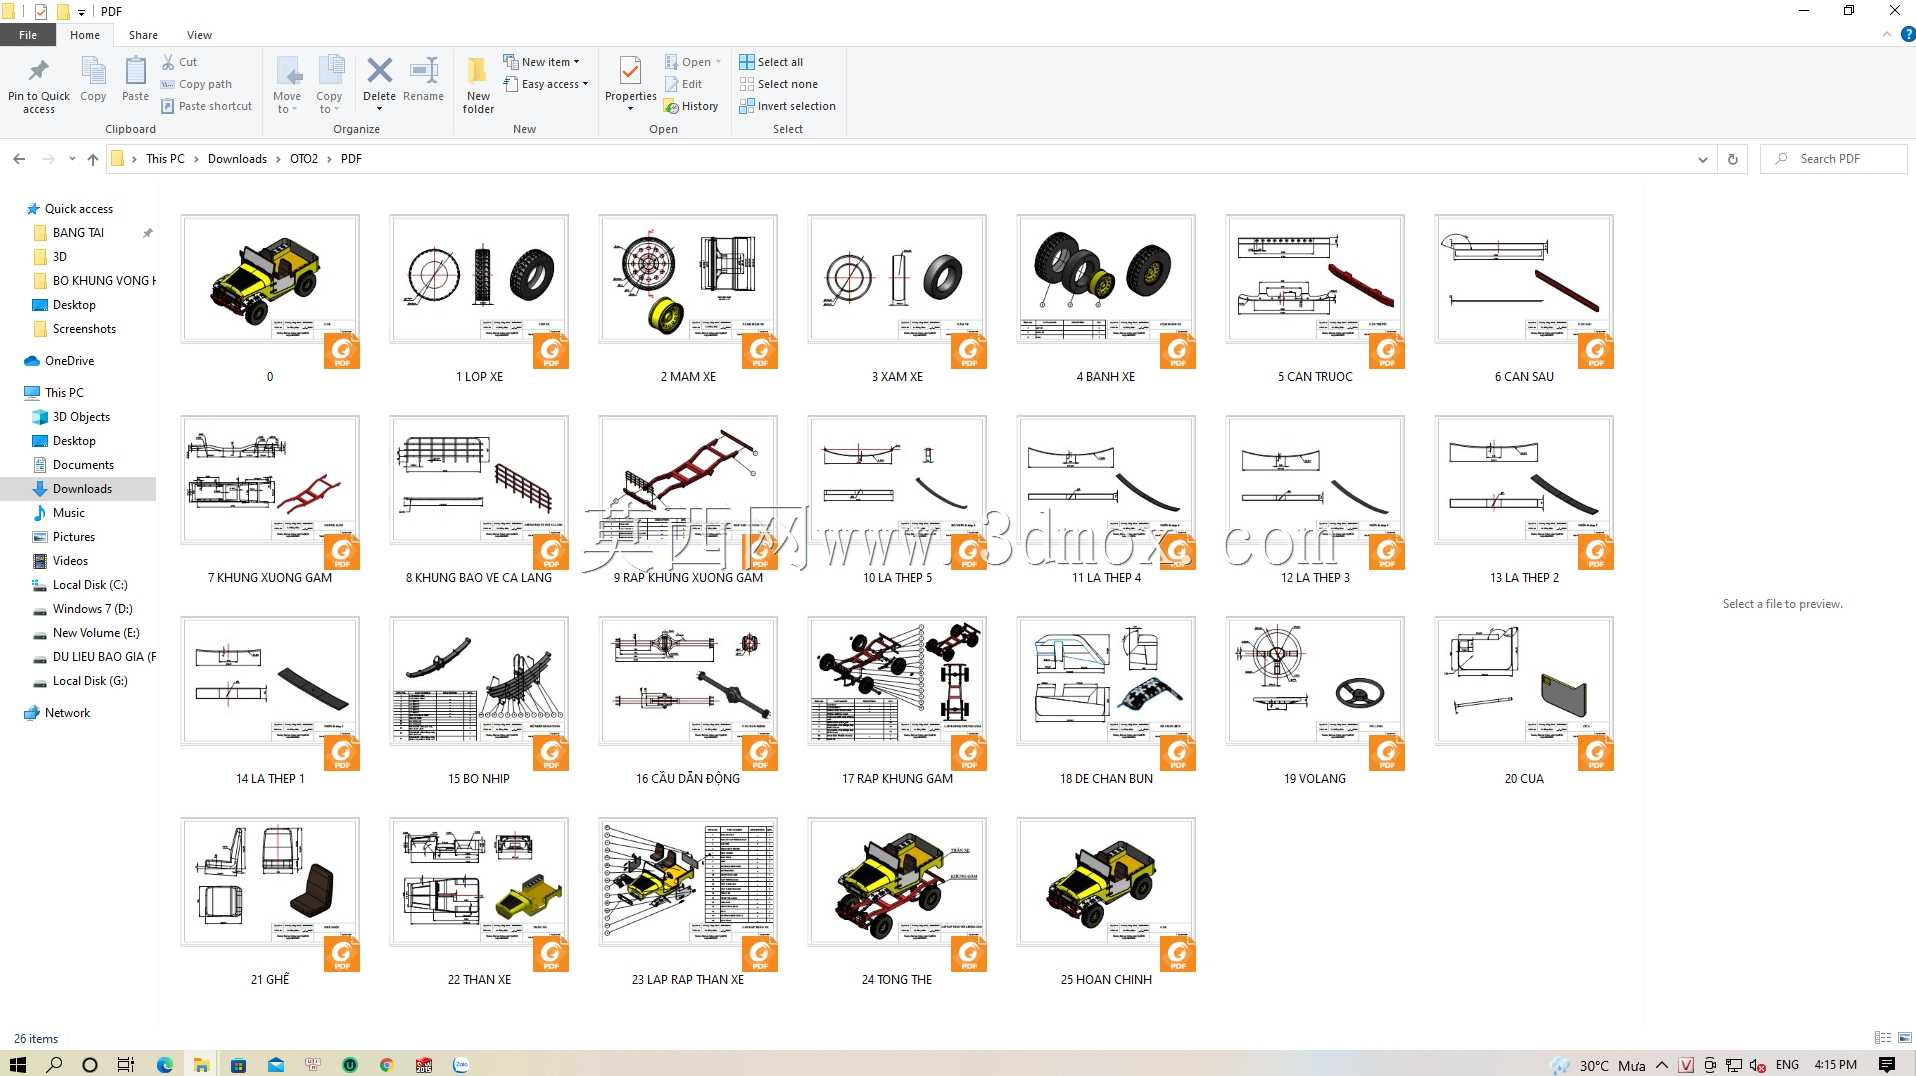Image resolution: width=1916 pixels, height=1076 pixels.
Task: Open the File menu tab
Action: (28, 35)
